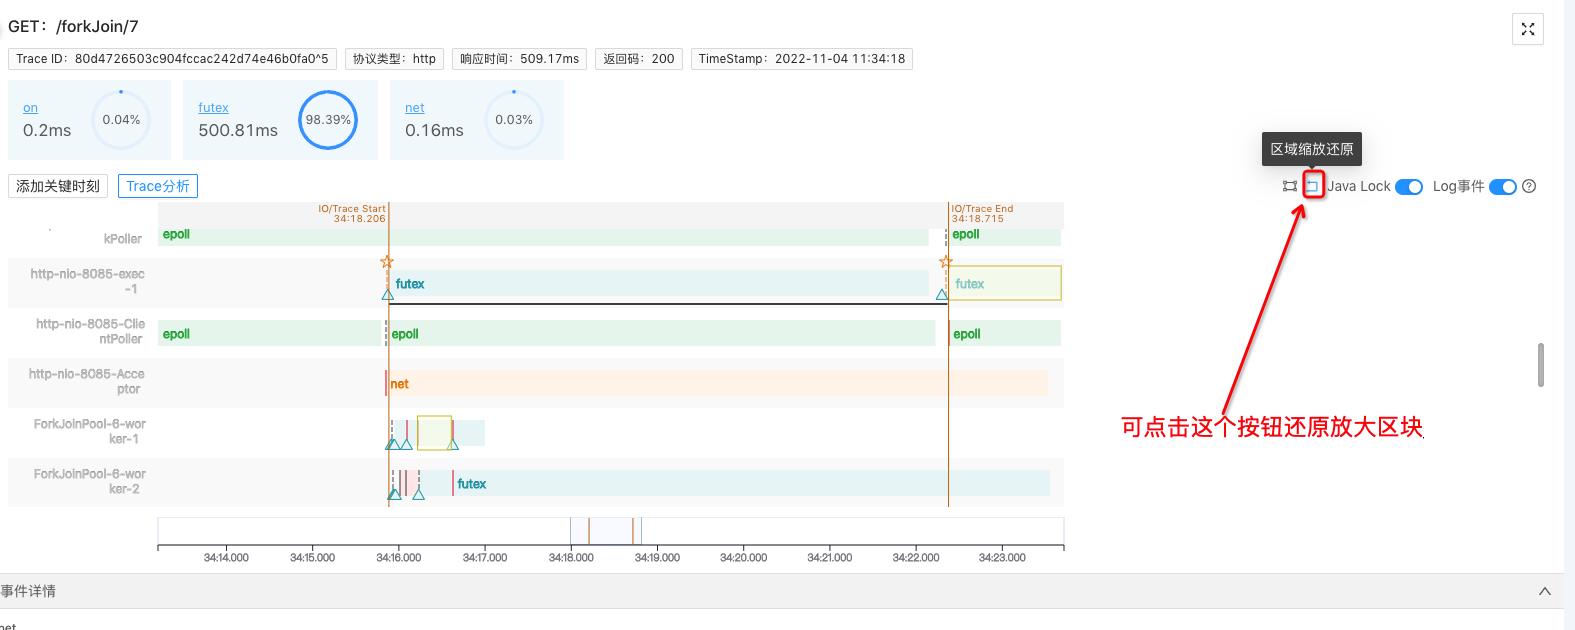This screenshot has height=630, width=1575.
Task: Disable the Log事件 switch
Action: coord(1502,187)
